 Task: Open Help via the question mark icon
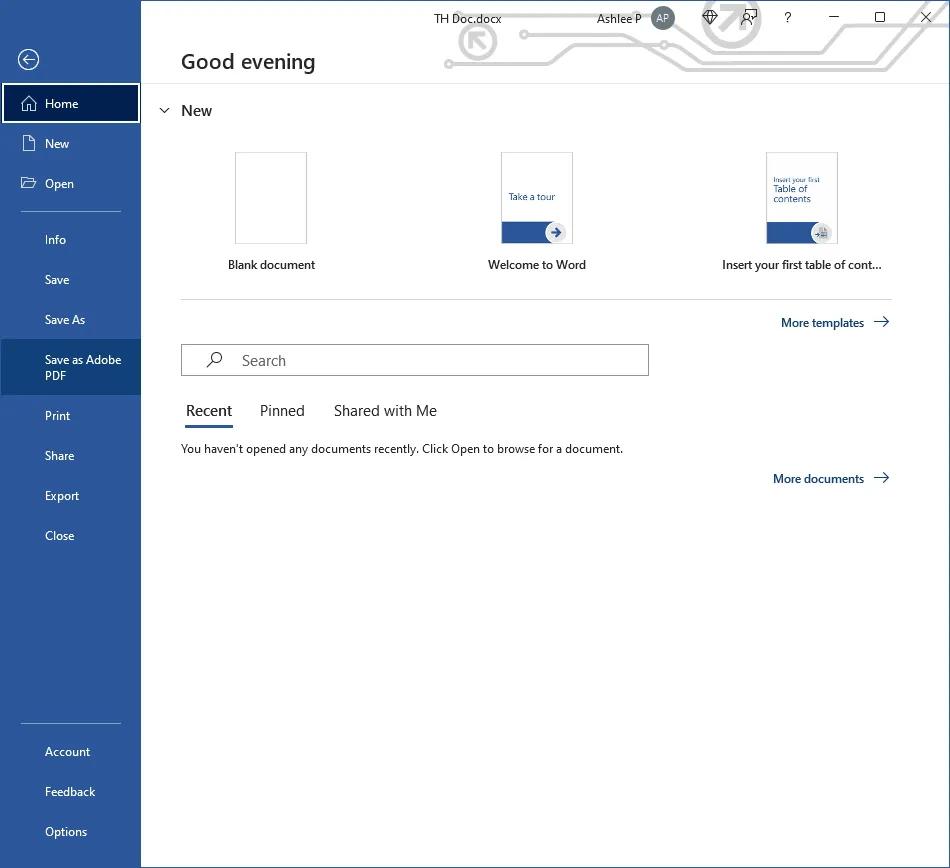point(788,18)
